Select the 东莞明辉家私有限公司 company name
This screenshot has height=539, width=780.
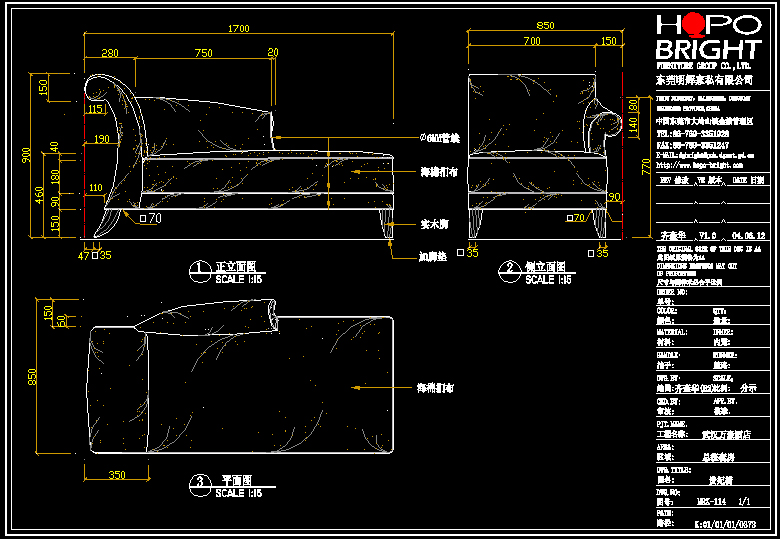[704, 80]
